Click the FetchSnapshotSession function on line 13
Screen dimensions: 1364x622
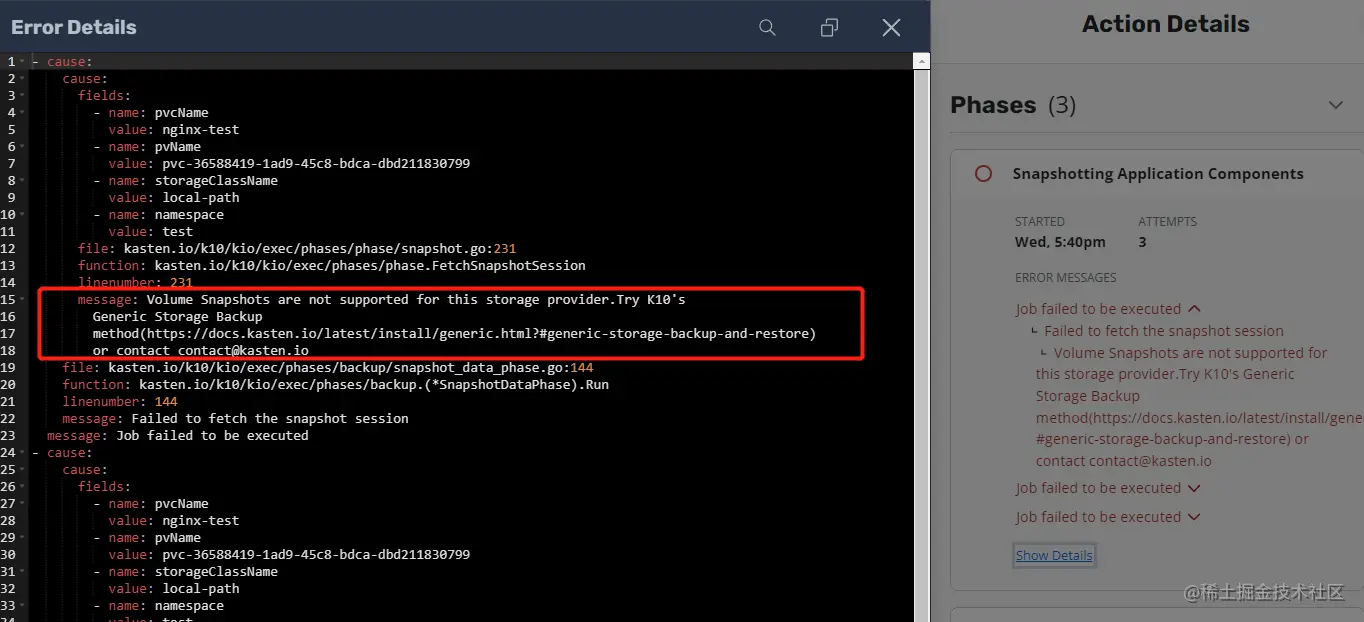[370, 266]
